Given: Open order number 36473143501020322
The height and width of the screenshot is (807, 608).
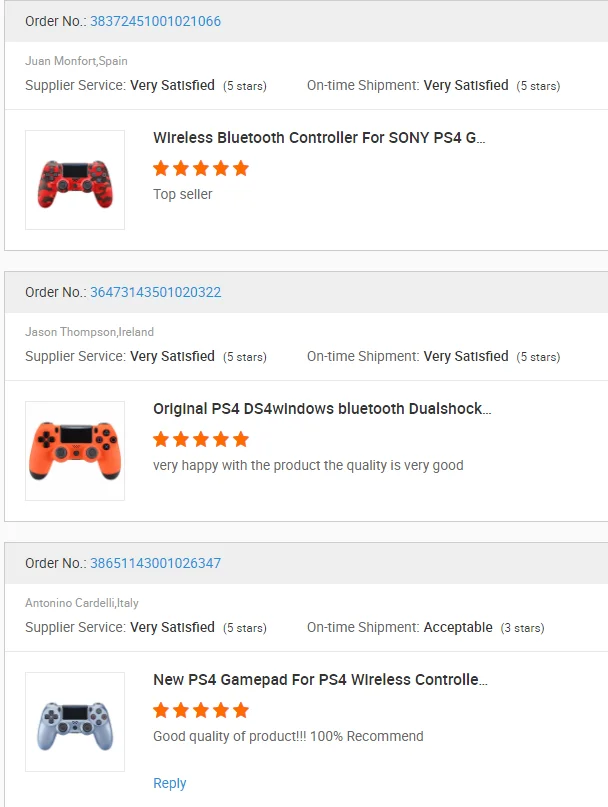Looking at the screenshot, I should pyautogui.click(x=155, y=292).
